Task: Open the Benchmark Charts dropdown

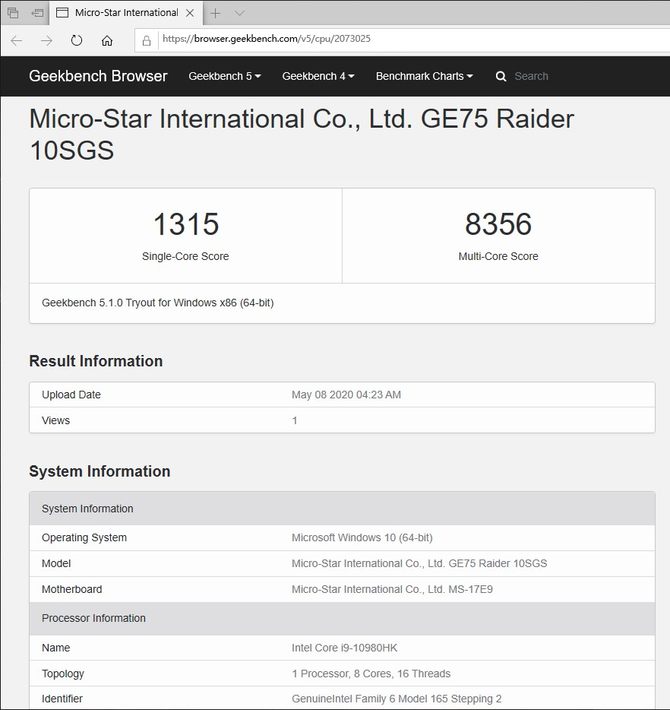Action: click(424, 76)
